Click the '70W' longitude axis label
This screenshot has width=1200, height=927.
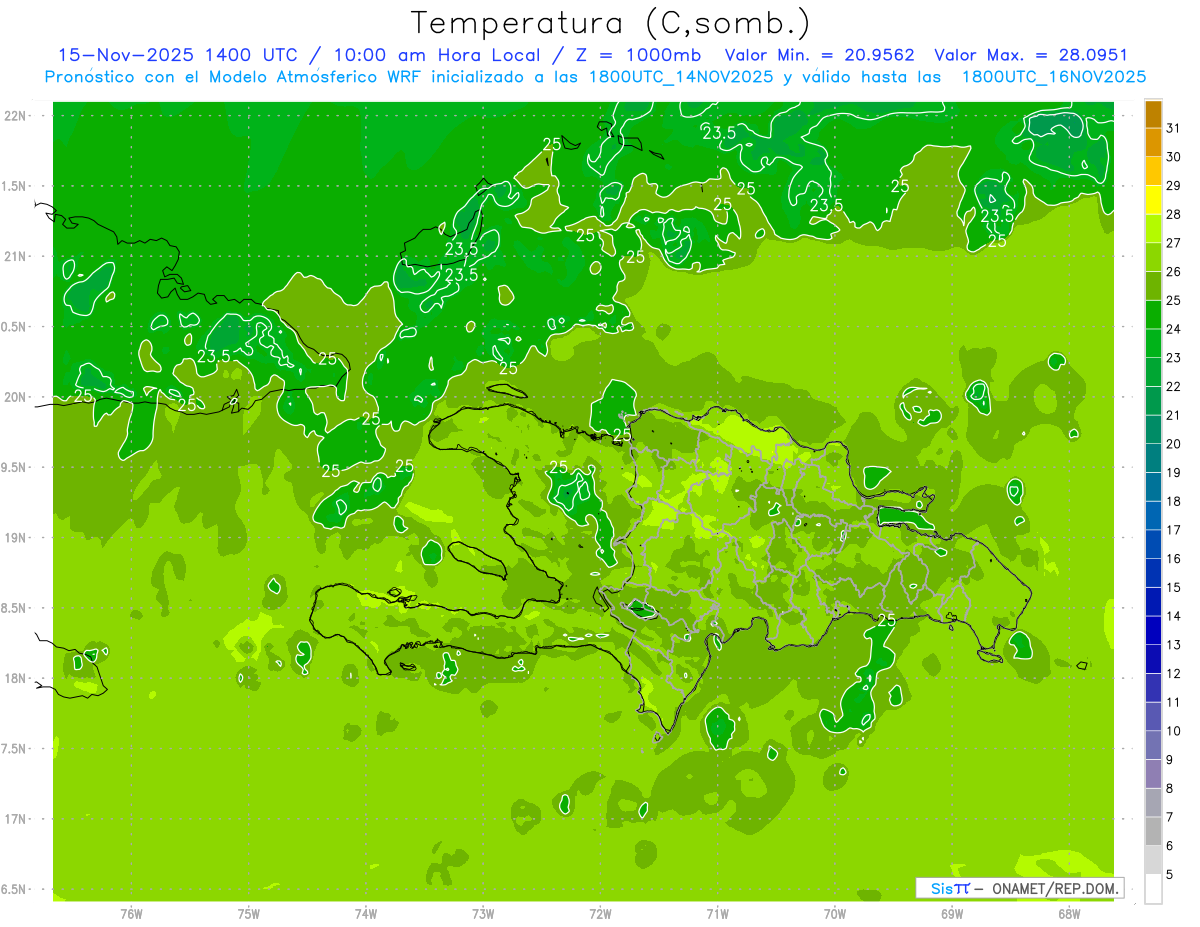click(835, 913)
